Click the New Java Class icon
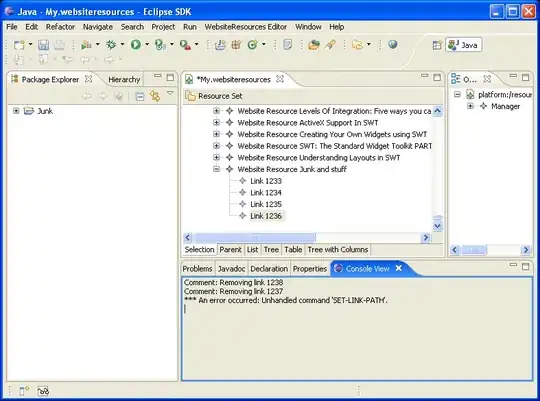This screenshot has height=401, width=540. pos(252,45)
